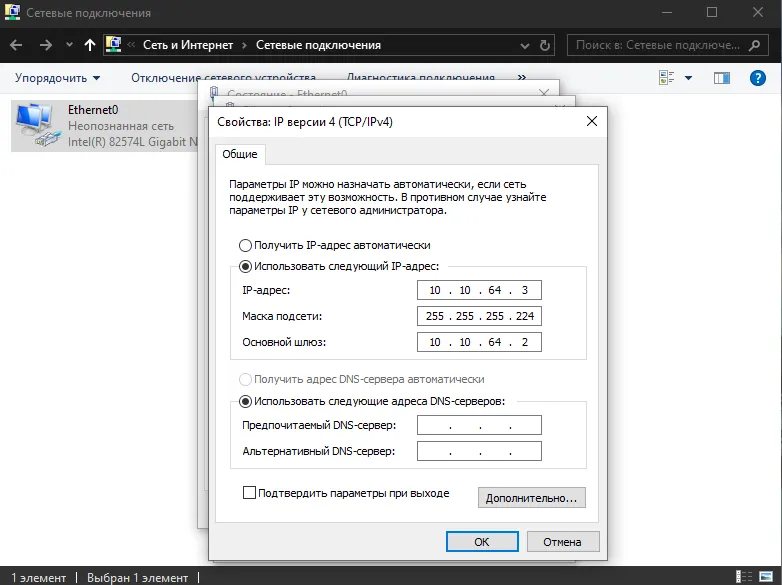This screenshot has height=585, width=782.
Task: Open recent locations dropdown arrow
Action: [x=69, y=45]
